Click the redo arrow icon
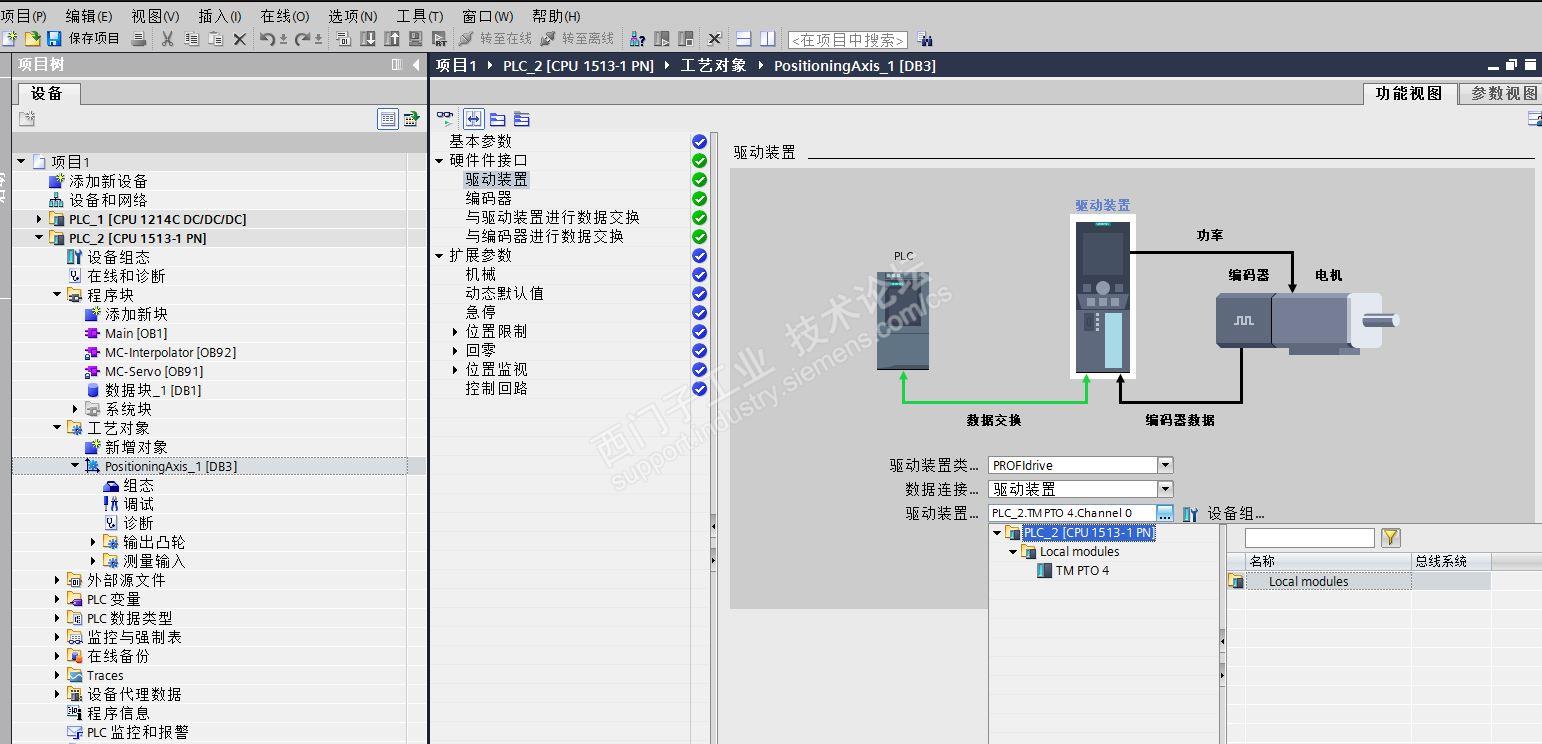This screenshot has height=744, width=1542. click(302, 39)
